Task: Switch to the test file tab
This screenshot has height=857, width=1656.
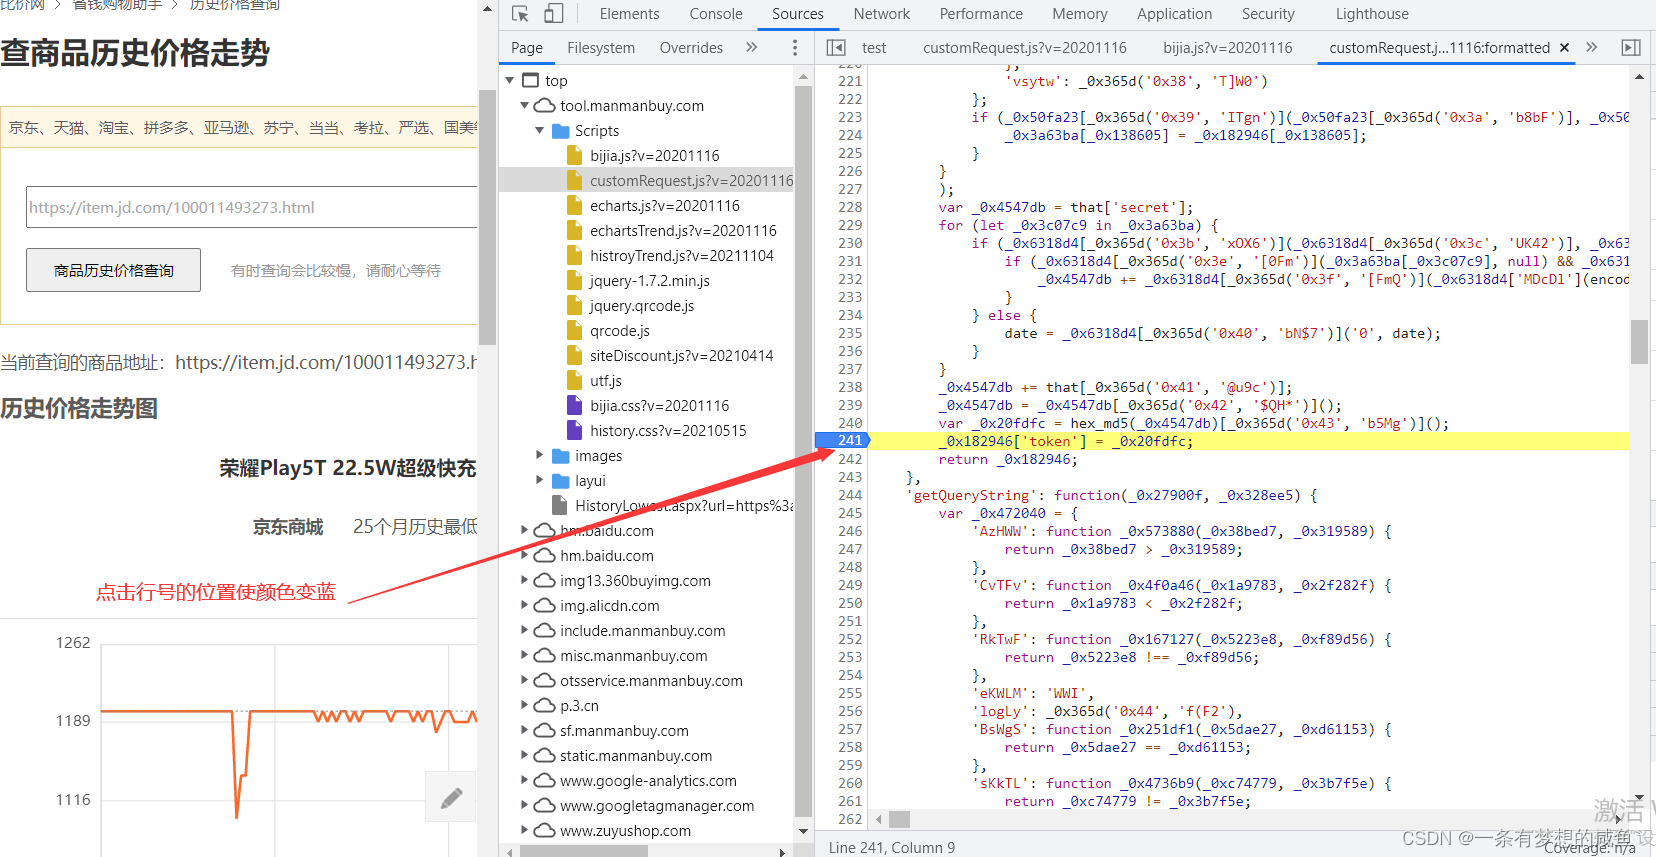Action: pyautogui.click(x=874, y=47)
